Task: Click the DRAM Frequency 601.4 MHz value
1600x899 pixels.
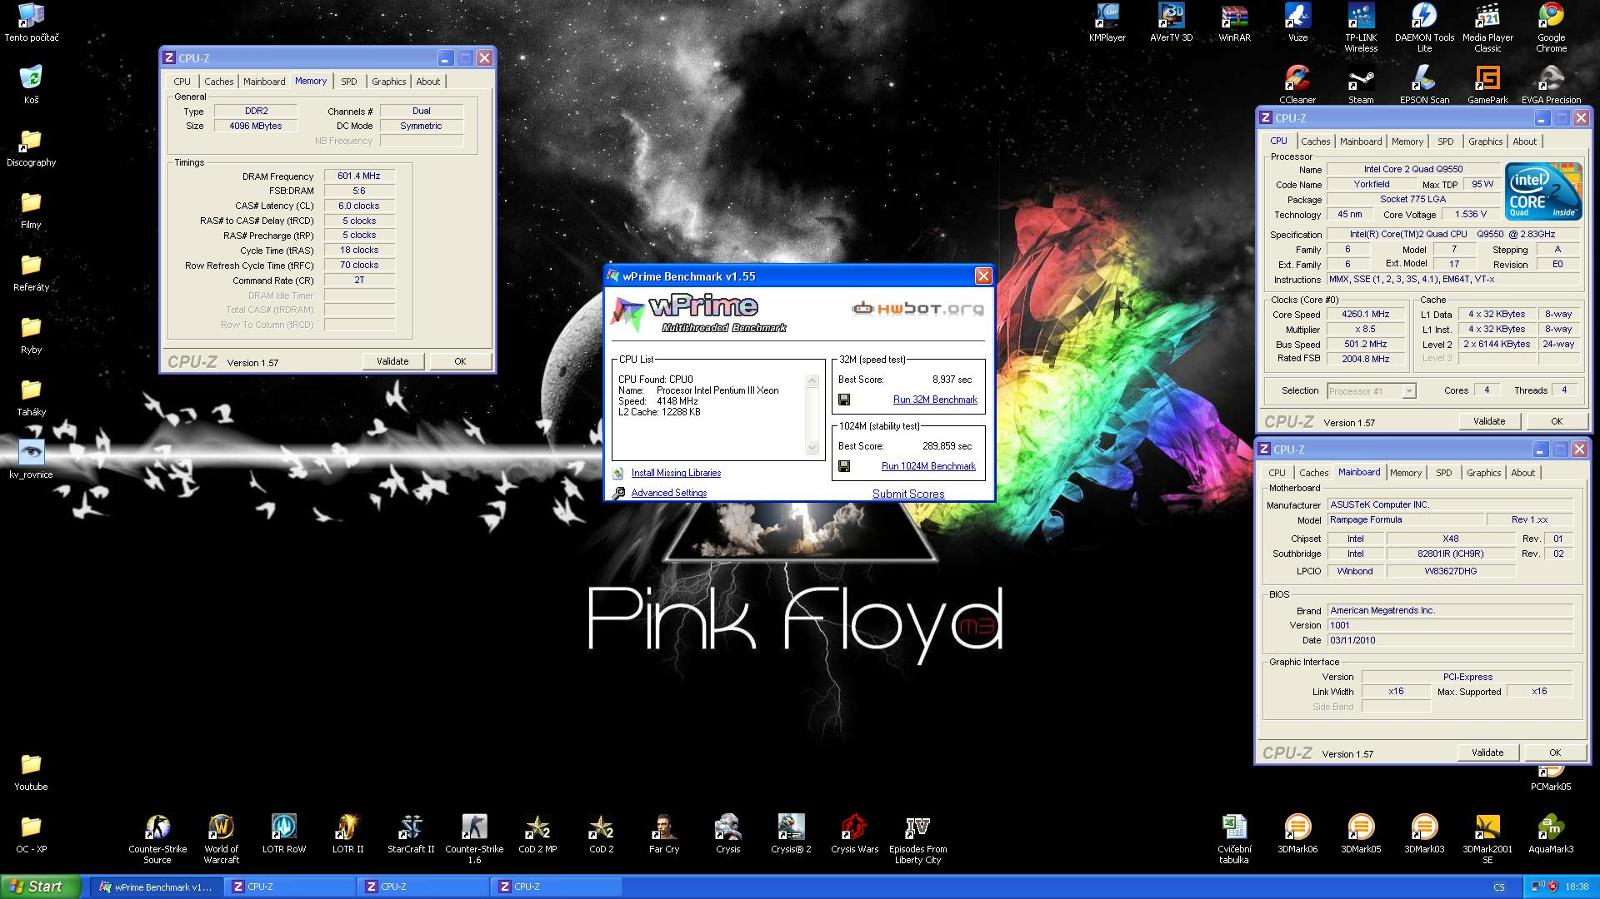Action: 359,176
